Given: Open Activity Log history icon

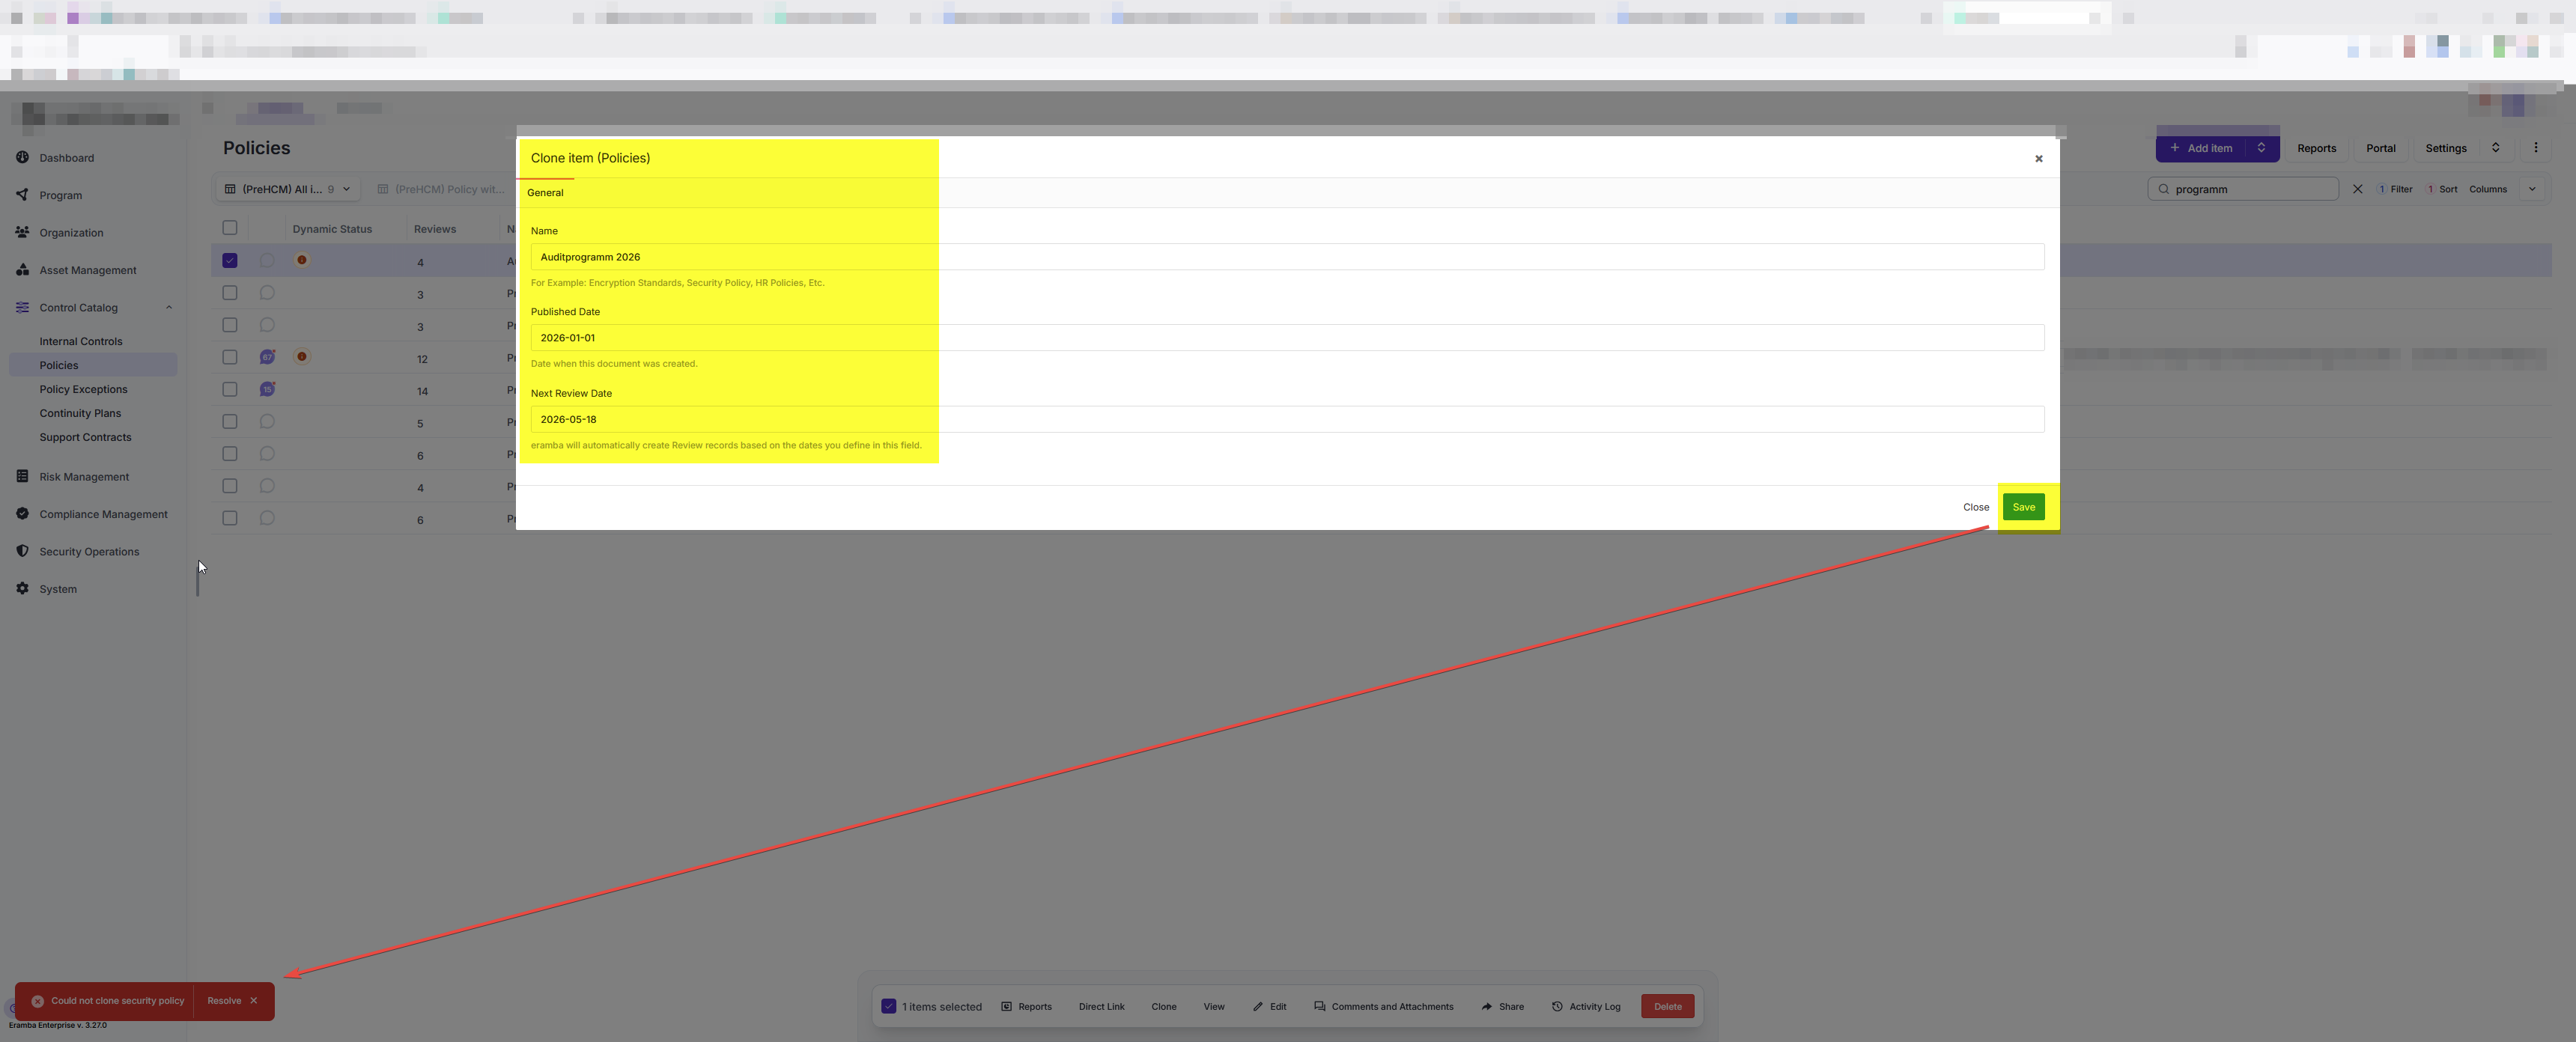Looking at the screenshot, I should pyautogui.click(x=1556, y=1006).
